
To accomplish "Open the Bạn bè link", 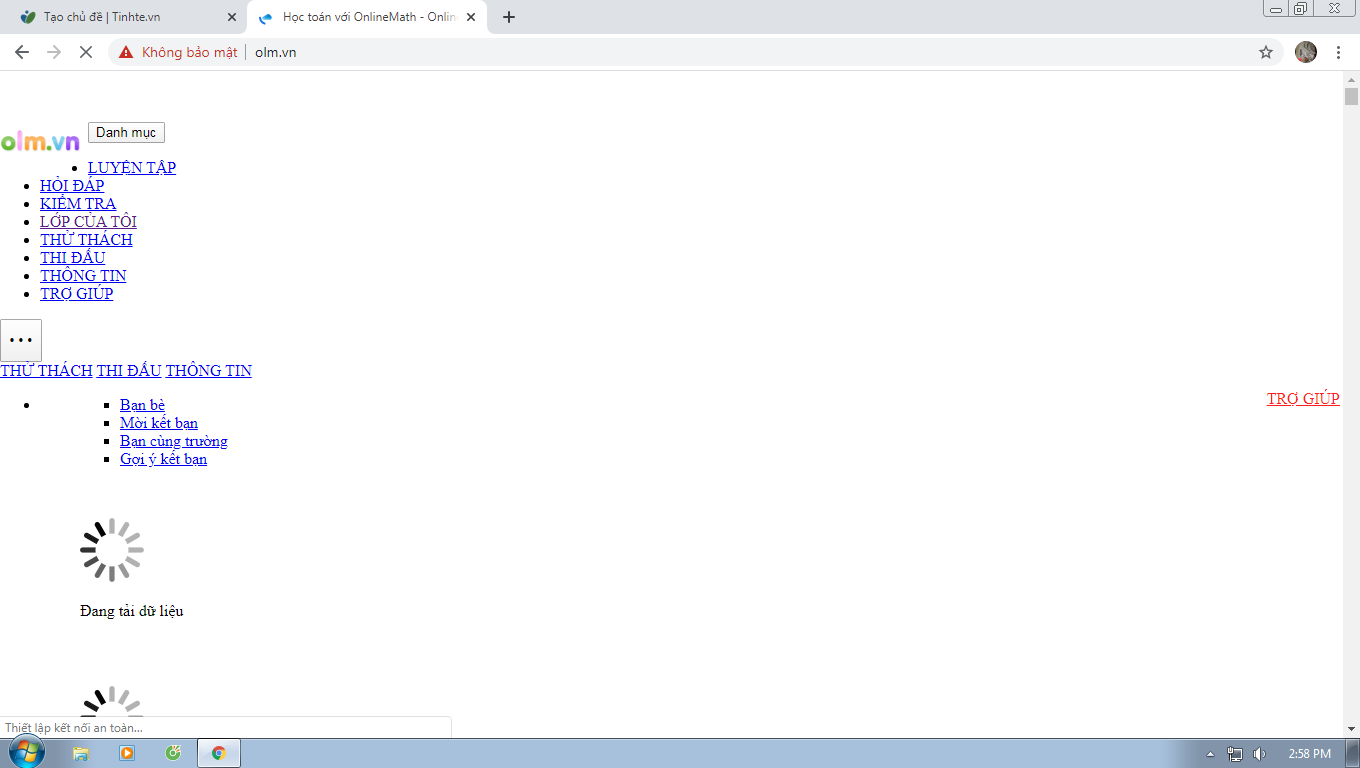I will click(x=142, y=405).
